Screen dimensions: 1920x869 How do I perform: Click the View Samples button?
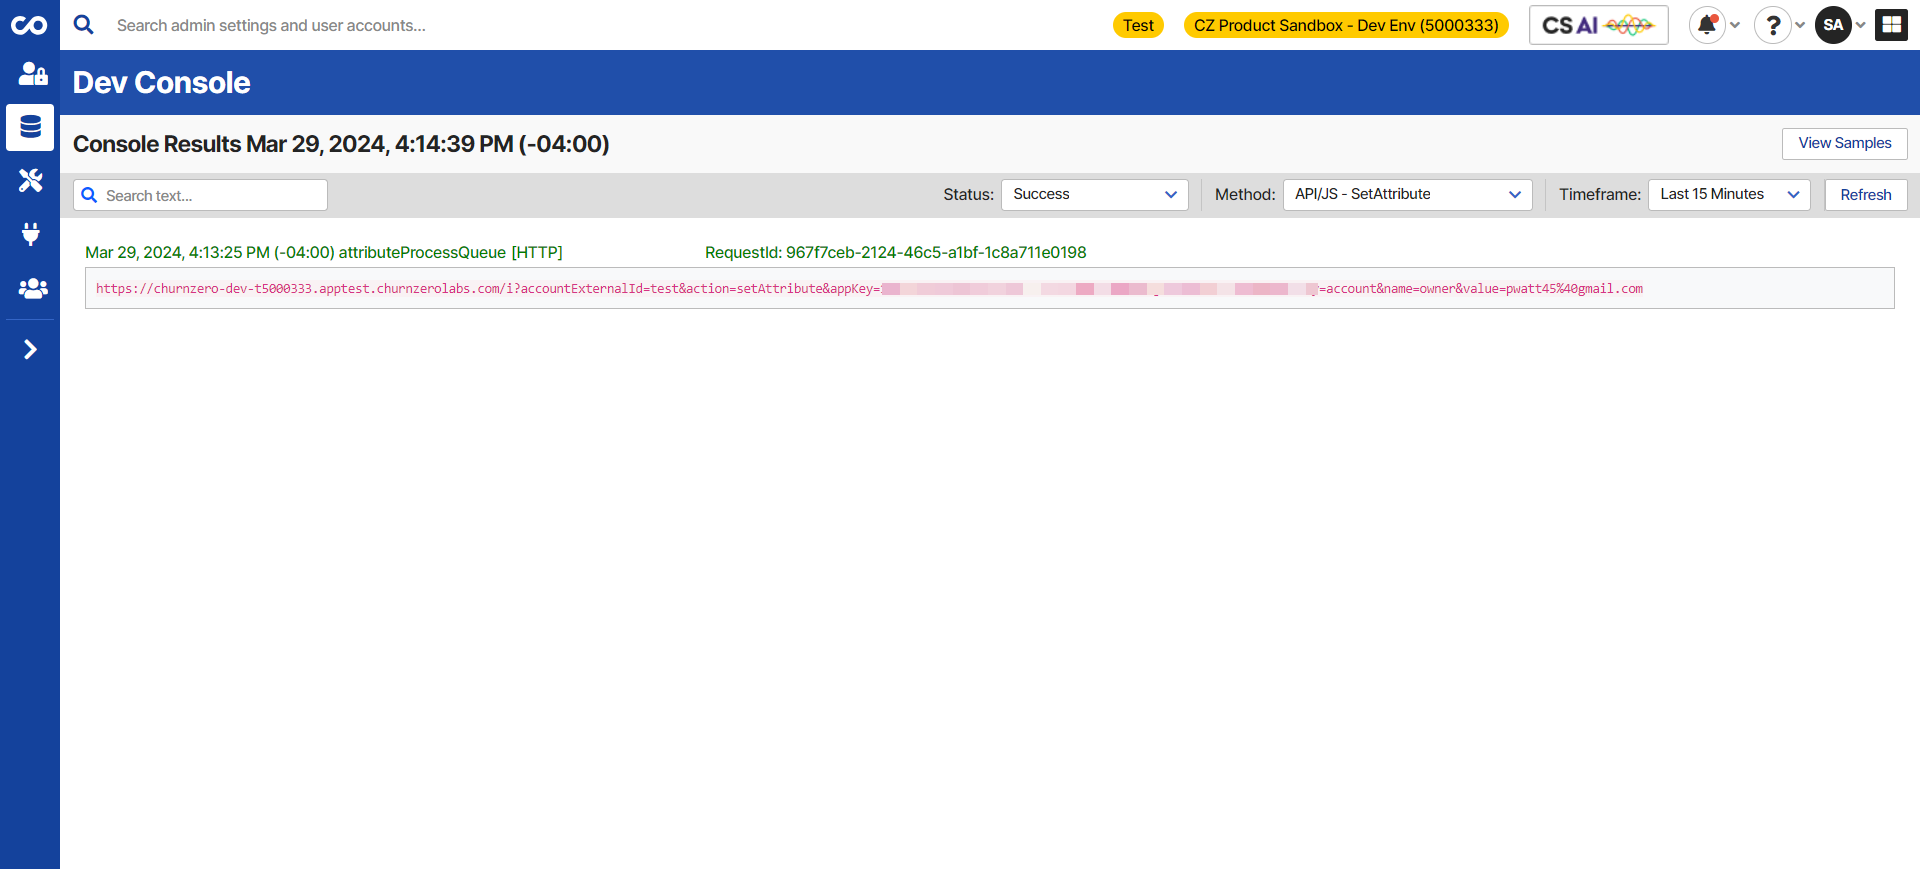coord(1844,143)
